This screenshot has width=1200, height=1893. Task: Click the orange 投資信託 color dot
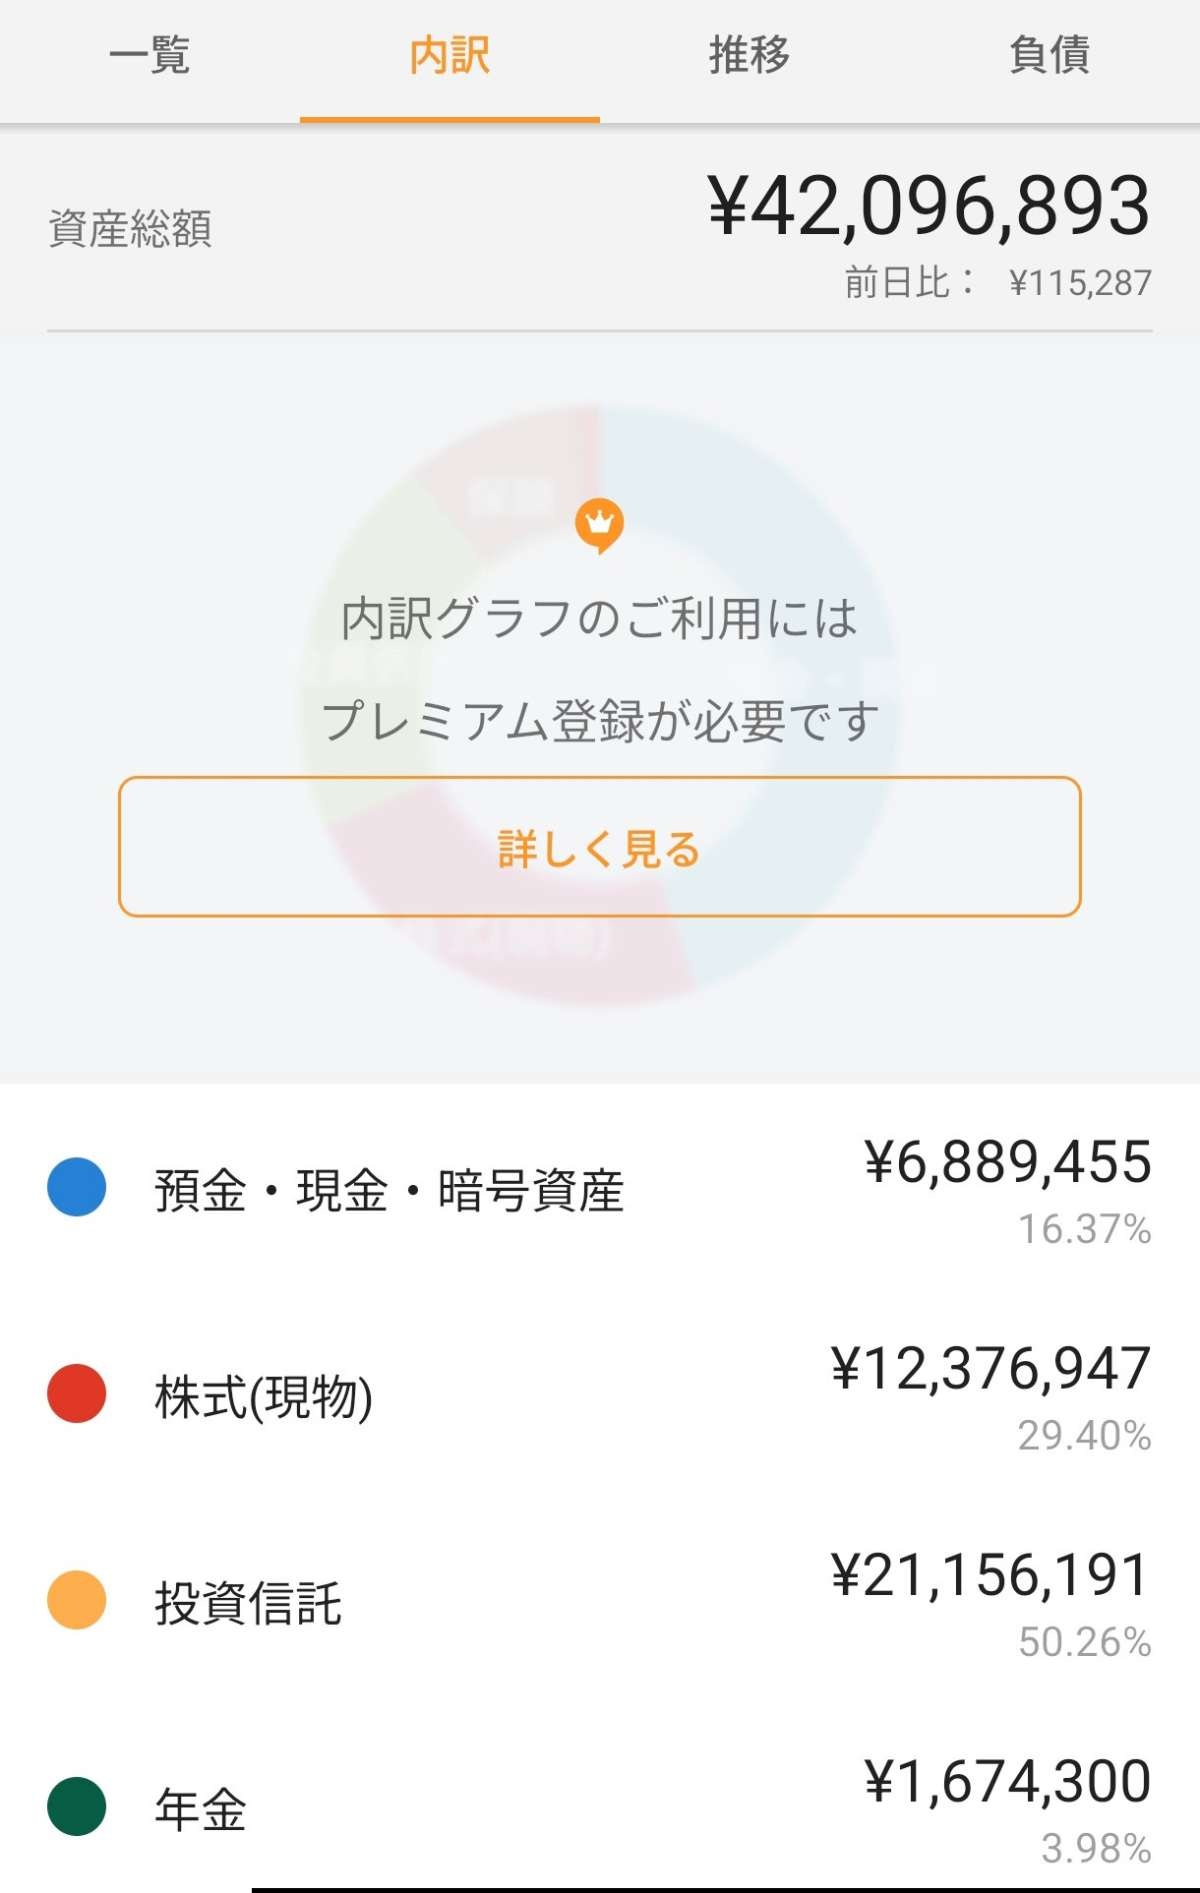coord(77,1600)
